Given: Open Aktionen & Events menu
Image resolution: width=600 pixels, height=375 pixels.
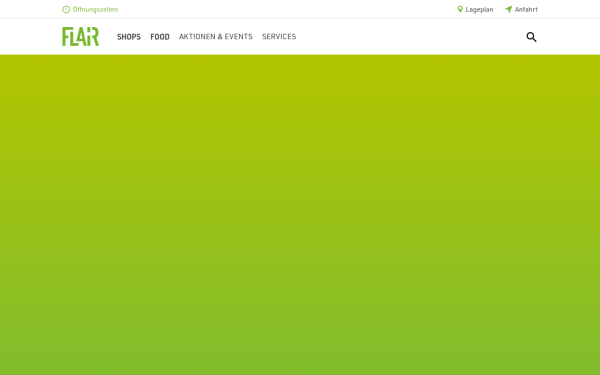Looking at the screenshot, I should tap(216, 37).
